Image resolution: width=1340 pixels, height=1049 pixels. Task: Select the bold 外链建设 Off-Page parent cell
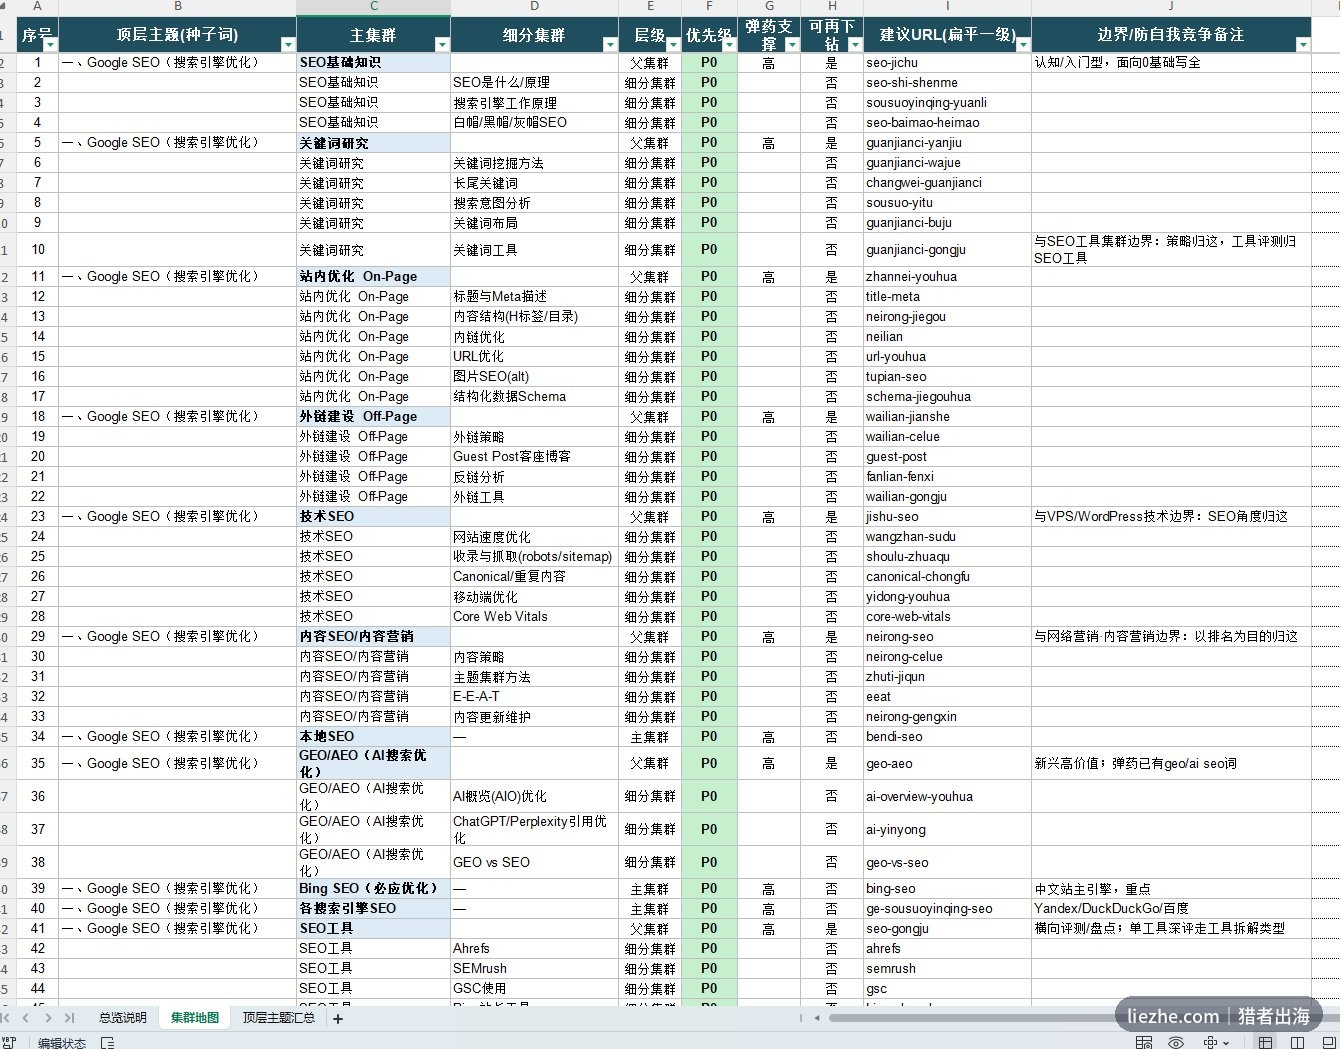(374, 416)
